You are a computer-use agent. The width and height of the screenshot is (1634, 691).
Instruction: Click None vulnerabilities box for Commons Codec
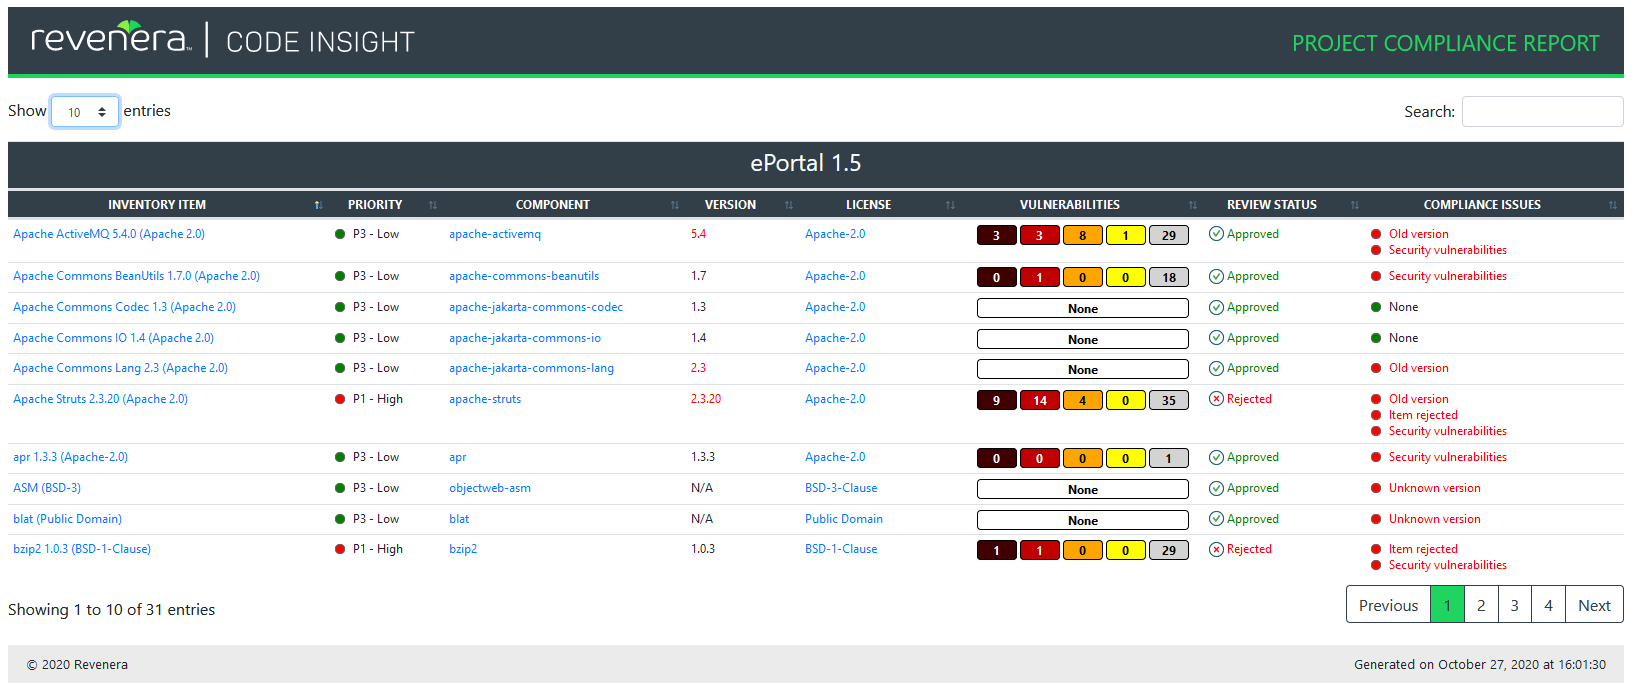point(1083,309)
